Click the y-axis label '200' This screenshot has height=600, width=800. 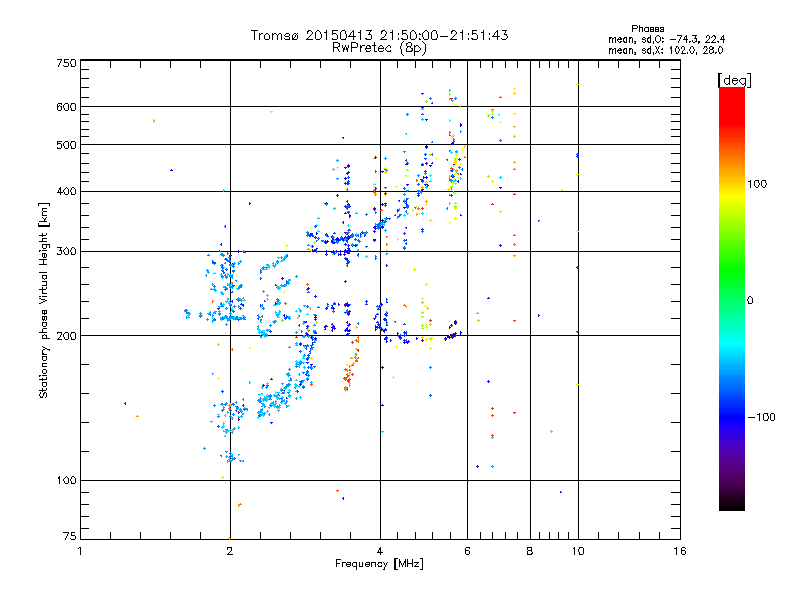tap(66, 335)
